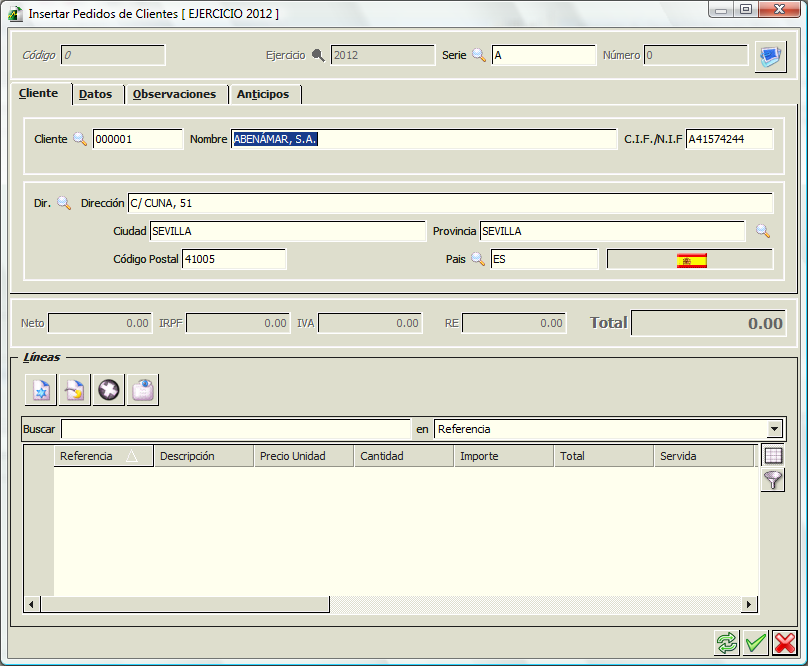Click the Descripción column header
The image size is (808, 666).
click(204, 456)
